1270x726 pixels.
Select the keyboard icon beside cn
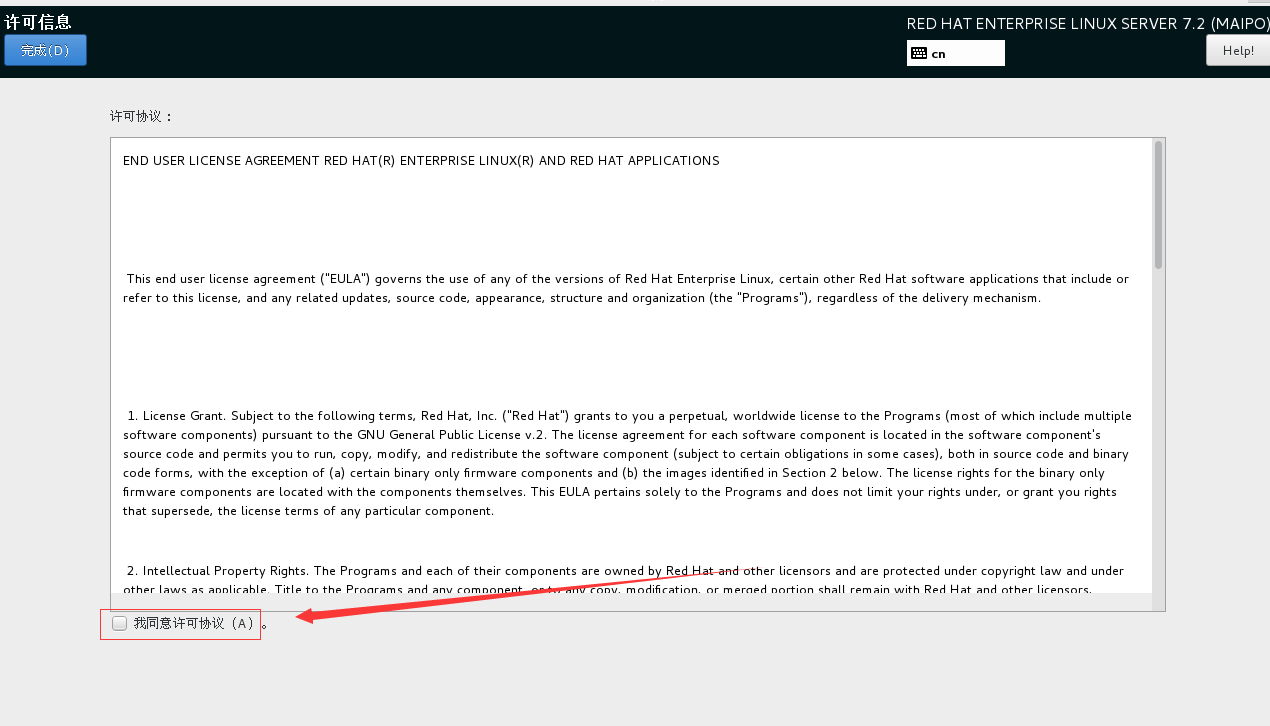919,54
